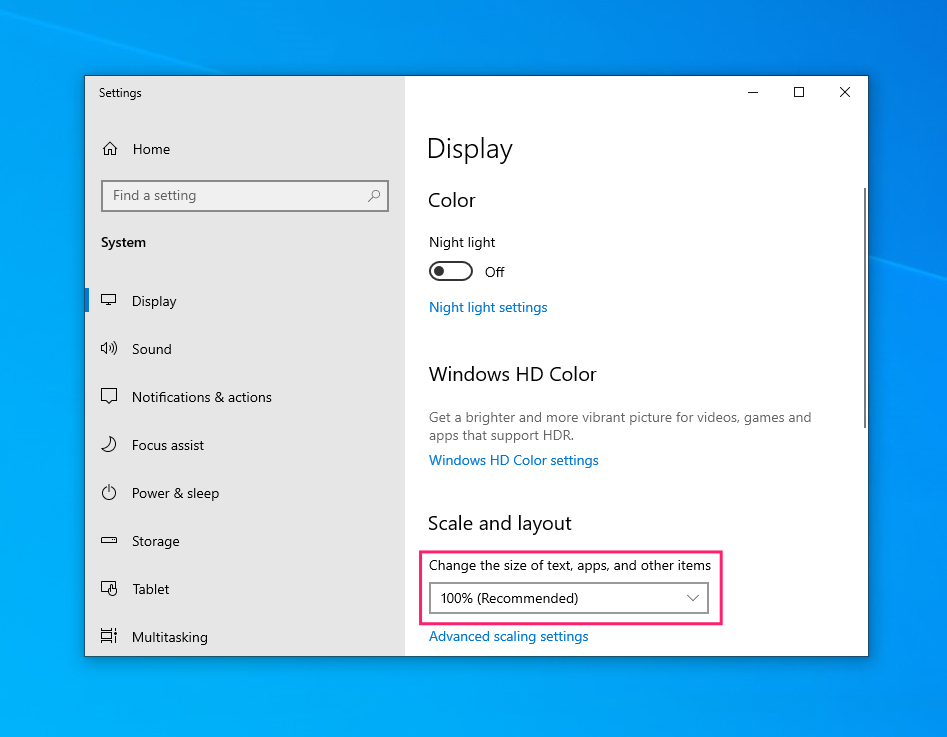Switch to Focus assist page

pos(245,445)
